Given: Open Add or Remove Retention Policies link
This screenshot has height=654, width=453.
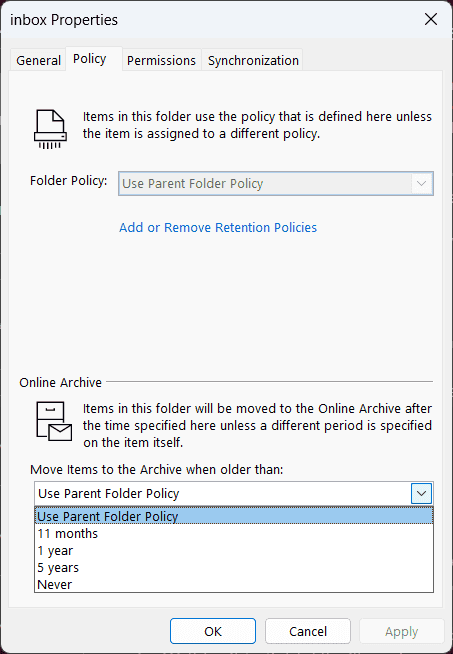Looking at the screenshot, I should click(x=218, y=227).
